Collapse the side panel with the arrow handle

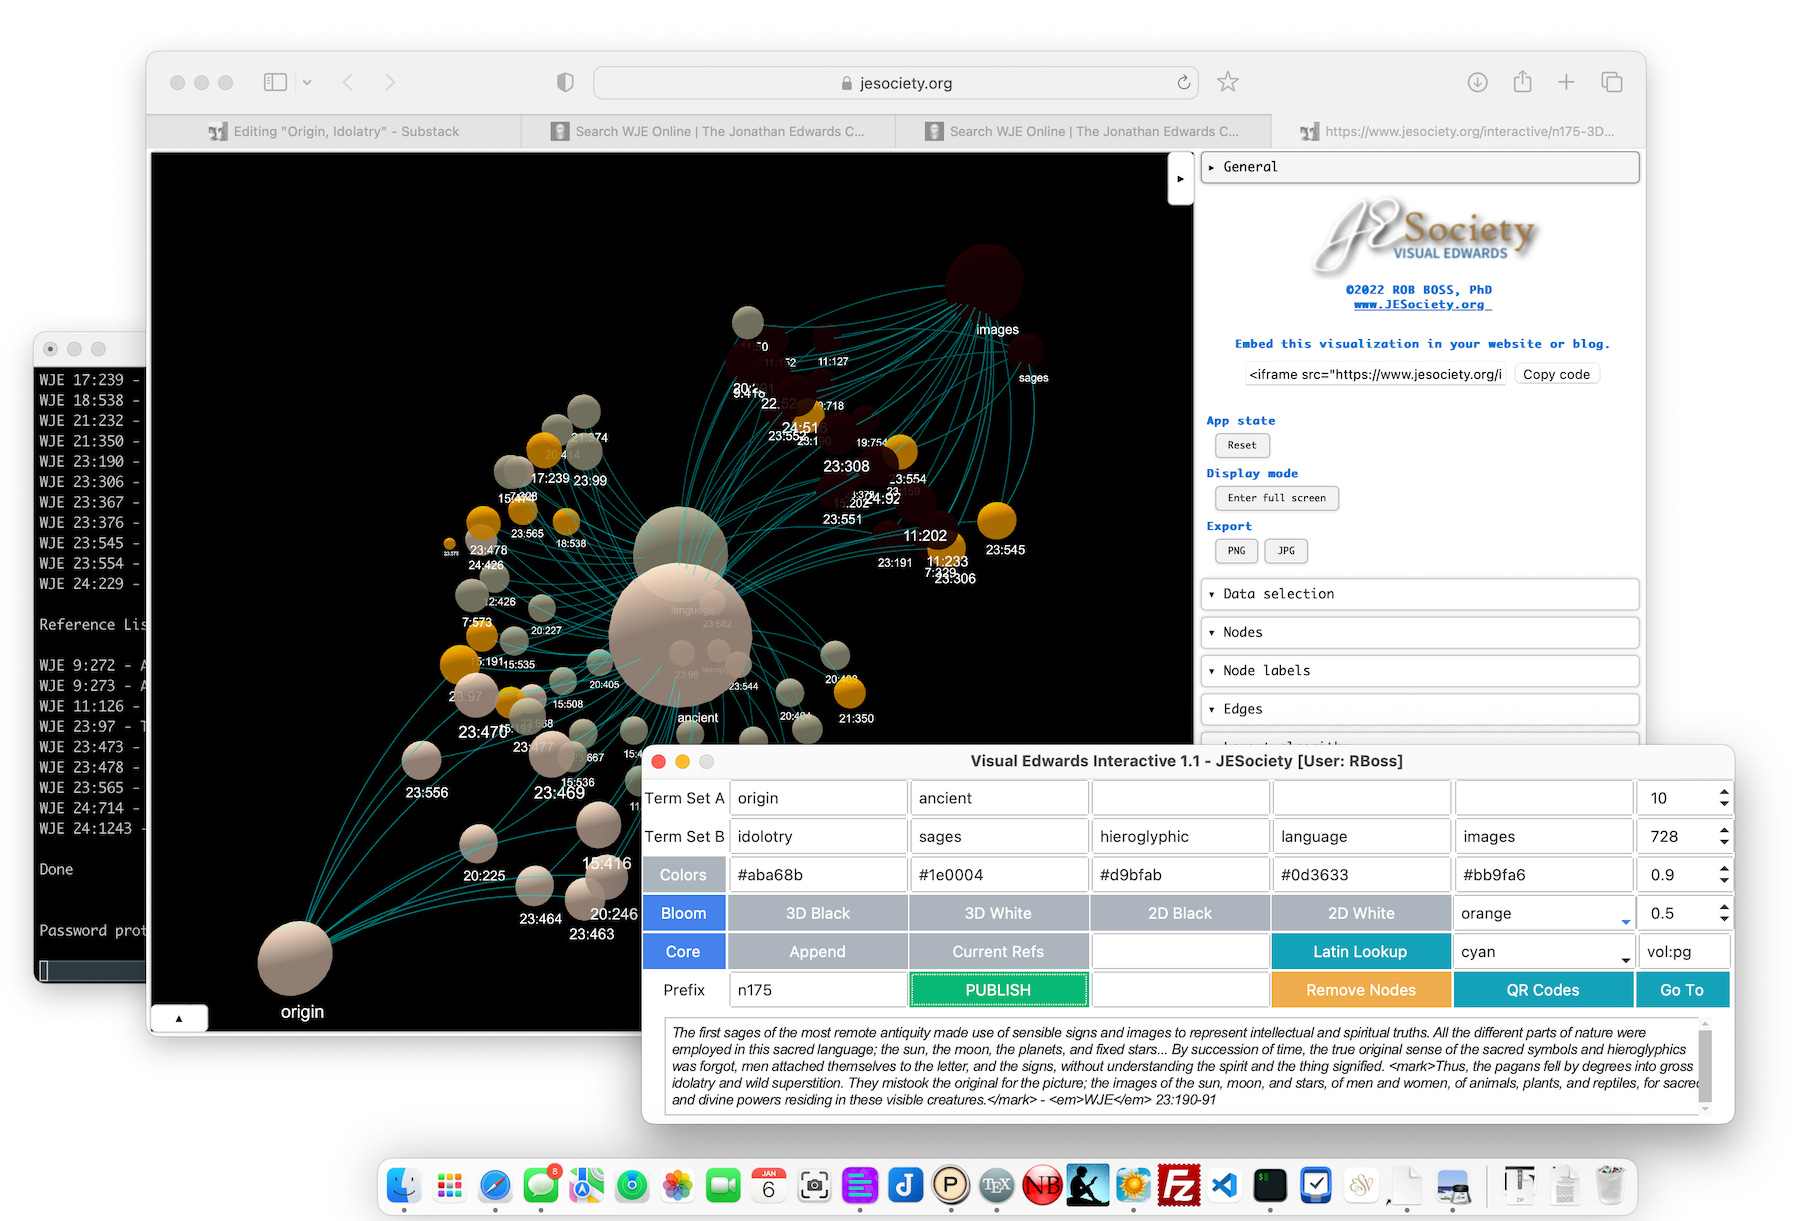point(1180,179)
